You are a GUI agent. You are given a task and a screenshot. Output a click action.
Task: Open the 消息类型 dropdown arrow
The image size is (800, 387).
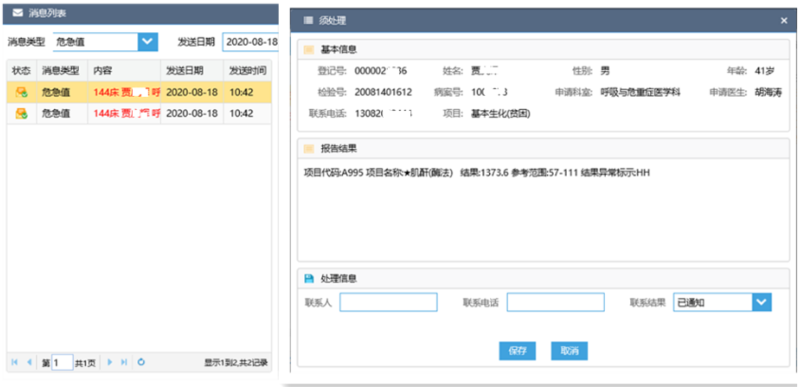point(148,42)
